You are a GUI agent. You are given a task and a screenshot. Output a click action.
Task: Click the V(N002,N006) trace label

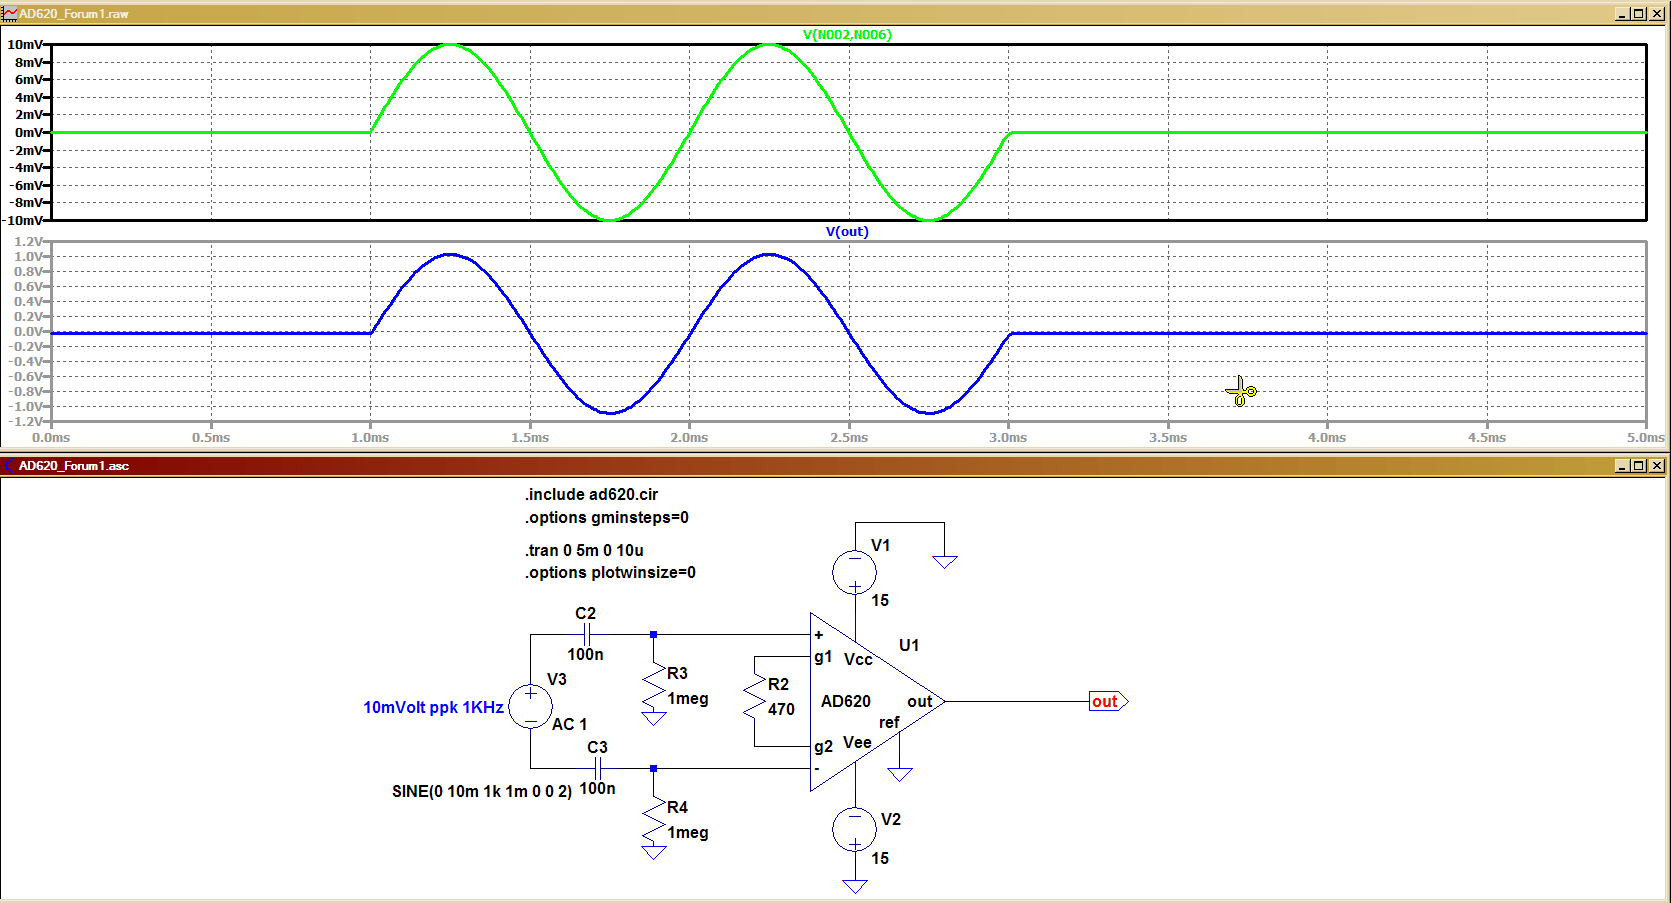pos(847,34)
